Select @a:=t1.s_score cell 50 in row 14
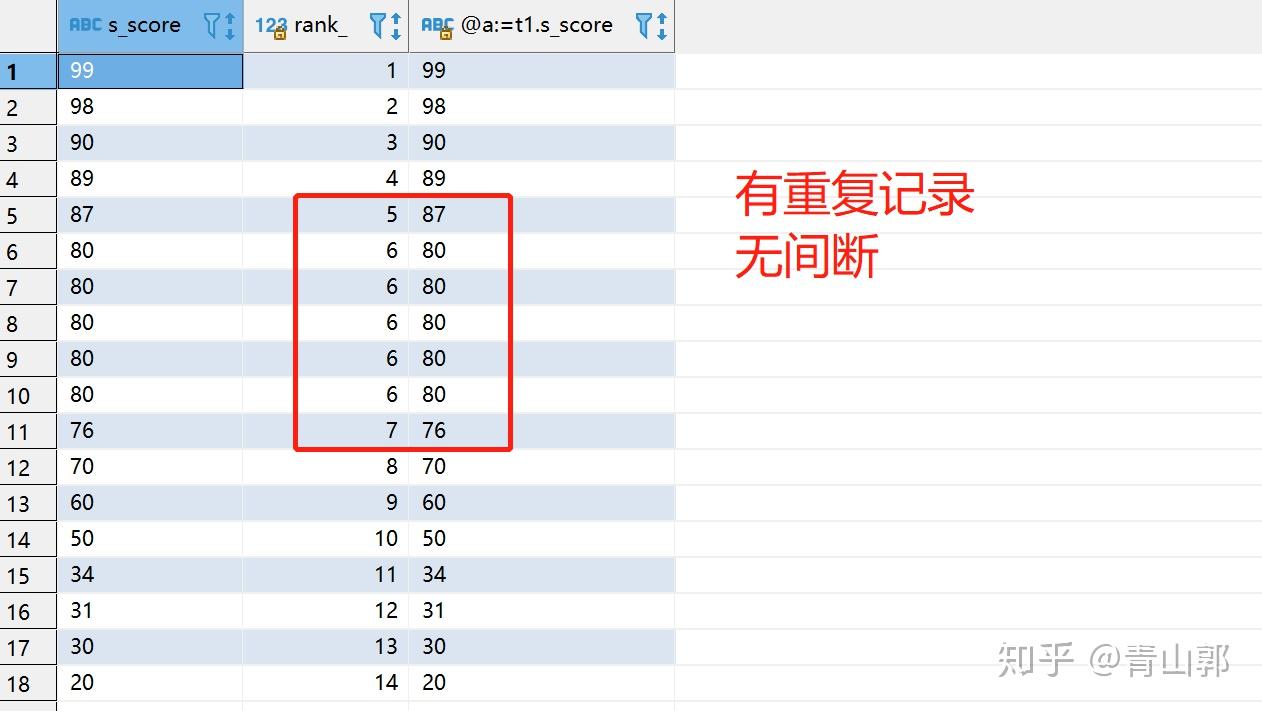 click(542, 539)
